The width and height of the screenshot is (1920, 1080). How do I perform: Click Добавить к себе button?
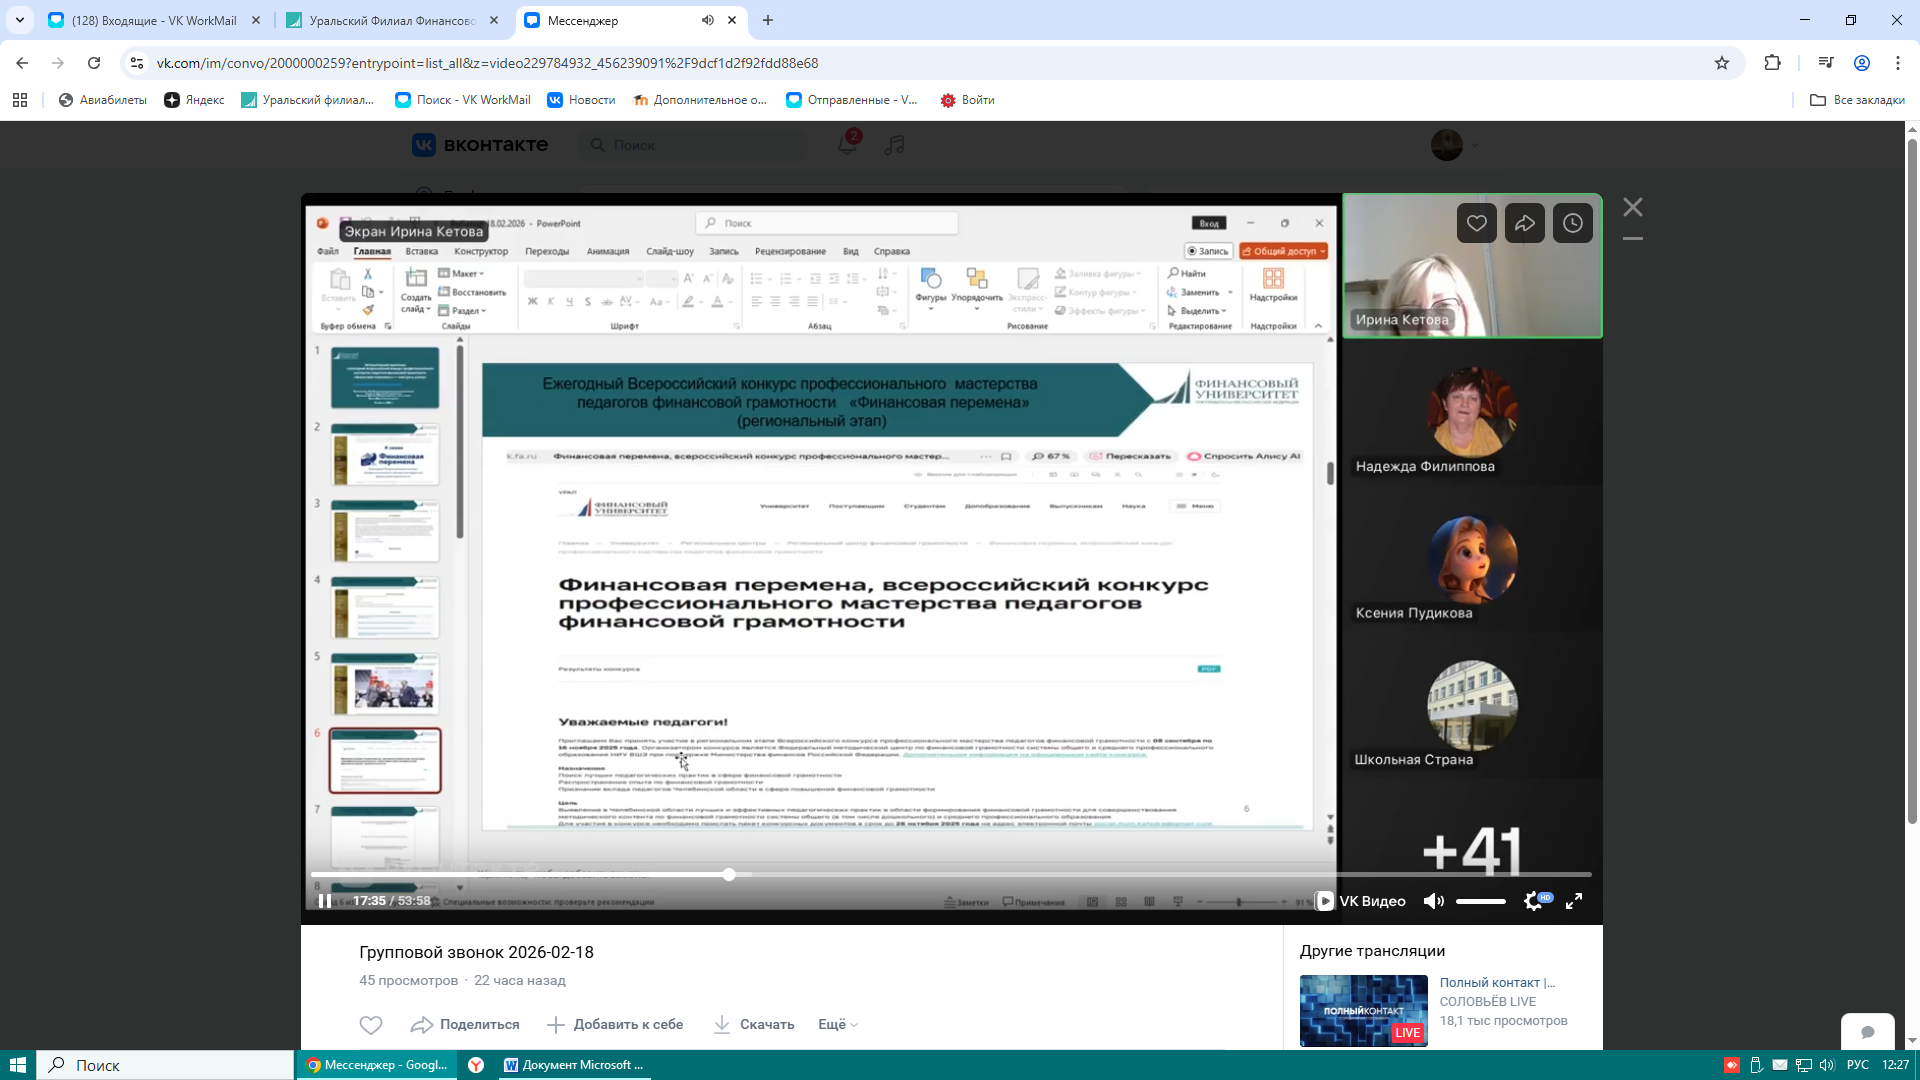click(x=615, y=1024)
